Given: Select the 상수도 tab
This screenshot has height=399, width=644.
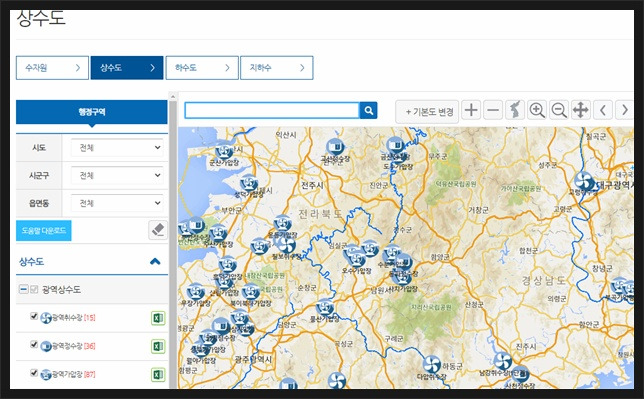Looking at the screenshot, I should pyautogui.click(x=127, y=68).
